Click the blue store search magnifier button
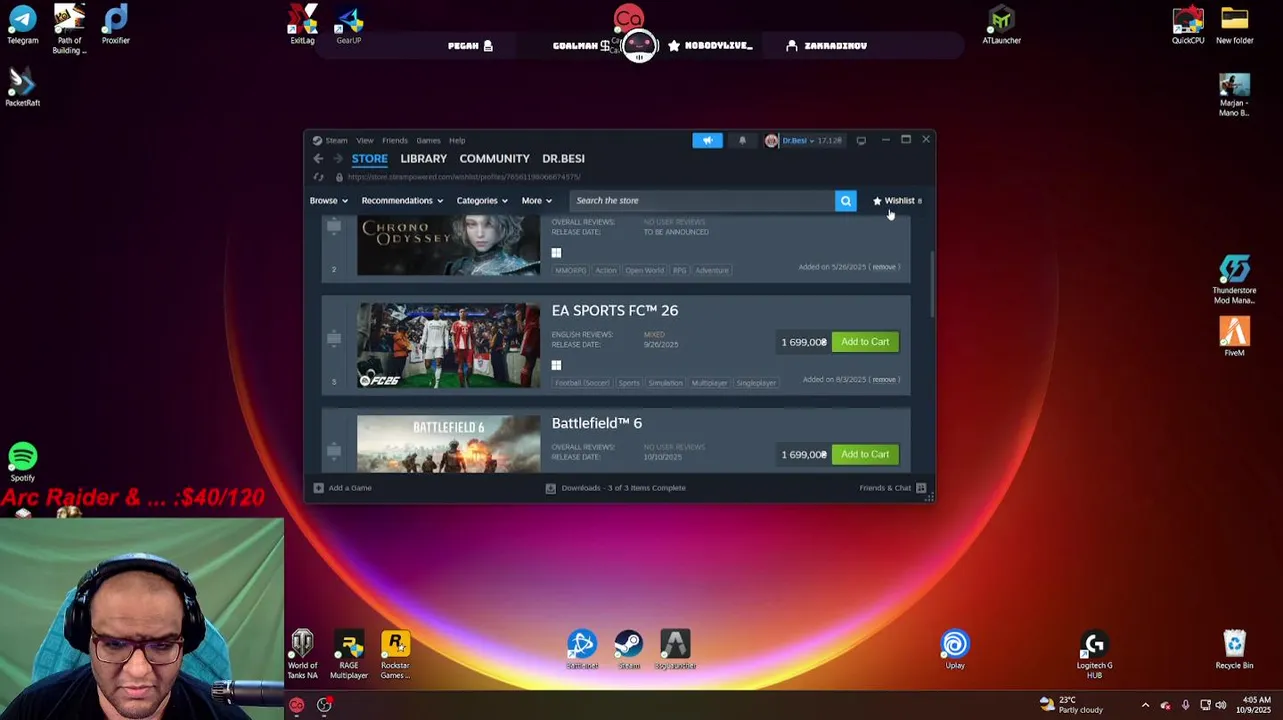1283x720 pixels. [x=846, y=201]
